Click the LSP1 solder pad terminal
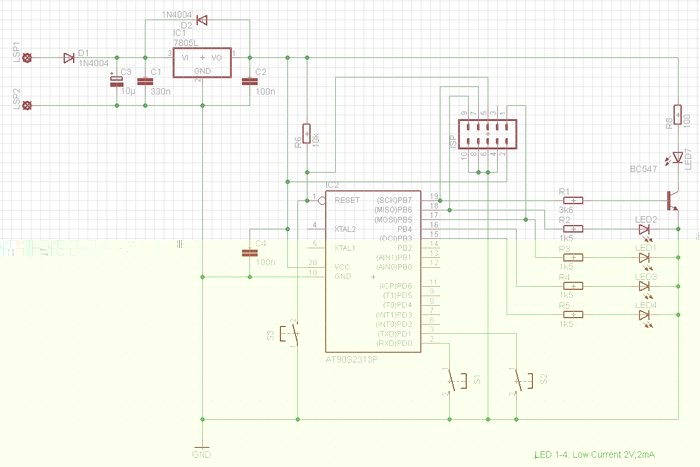Image resolution: width=700 pixels, height=467 pixels. 27,58
